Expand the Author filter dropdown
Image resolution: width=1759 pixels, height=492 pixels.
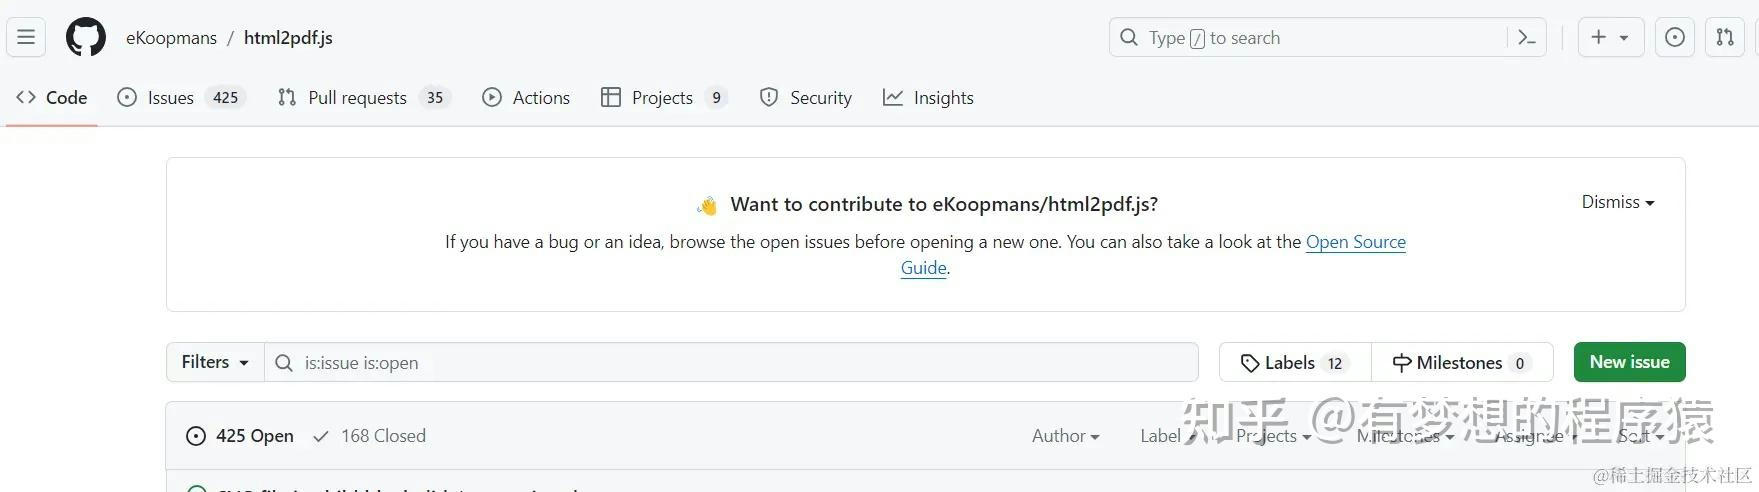(1065, 436)
